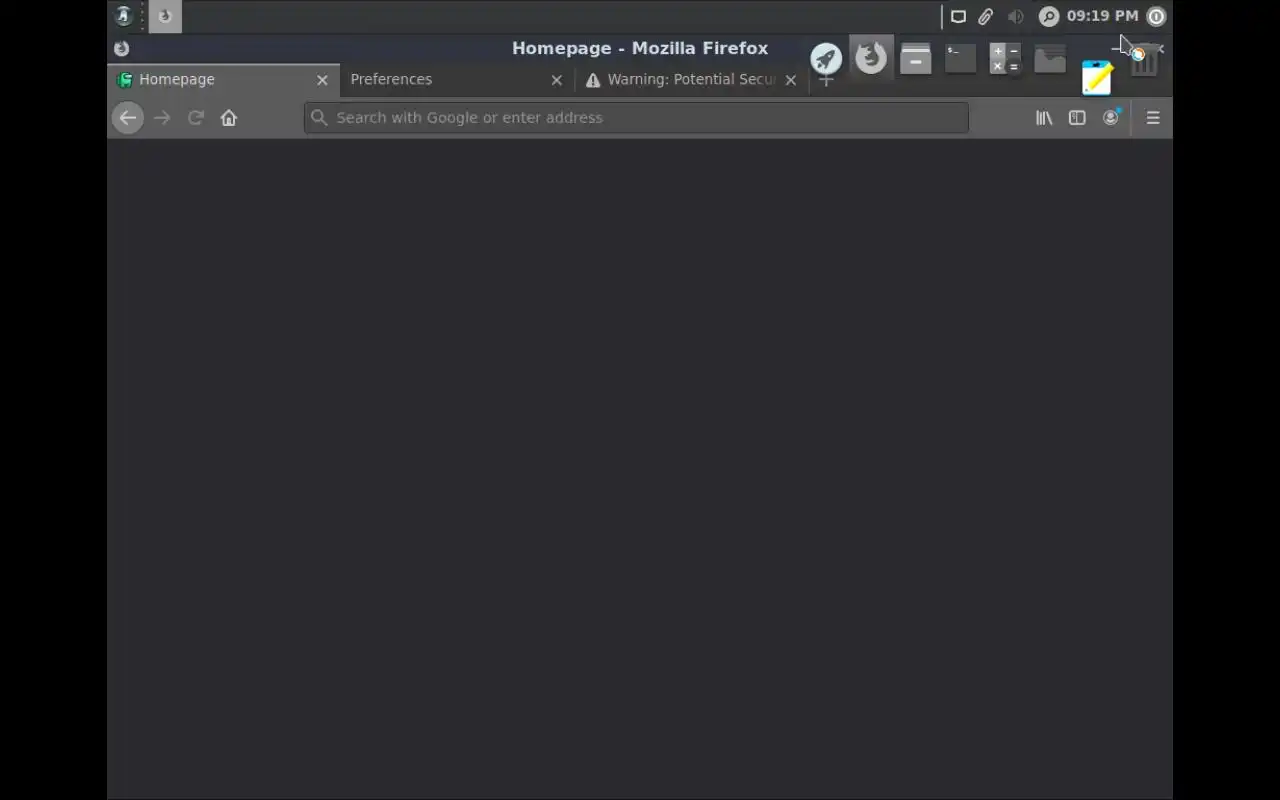The image size is (1280, 800).
Task: Close the Homepage tab
Action: [322, 80]
